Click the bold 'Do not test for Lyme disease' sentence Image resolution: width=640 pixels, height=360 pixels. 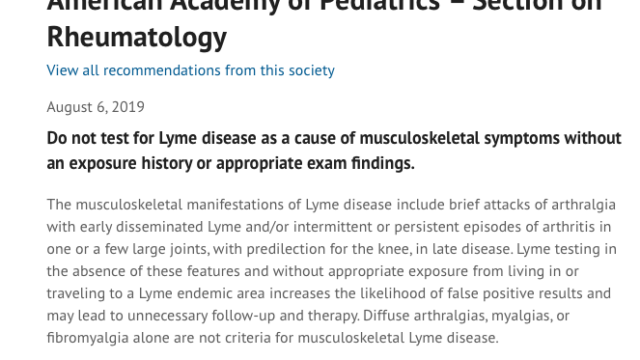point(334,151)
